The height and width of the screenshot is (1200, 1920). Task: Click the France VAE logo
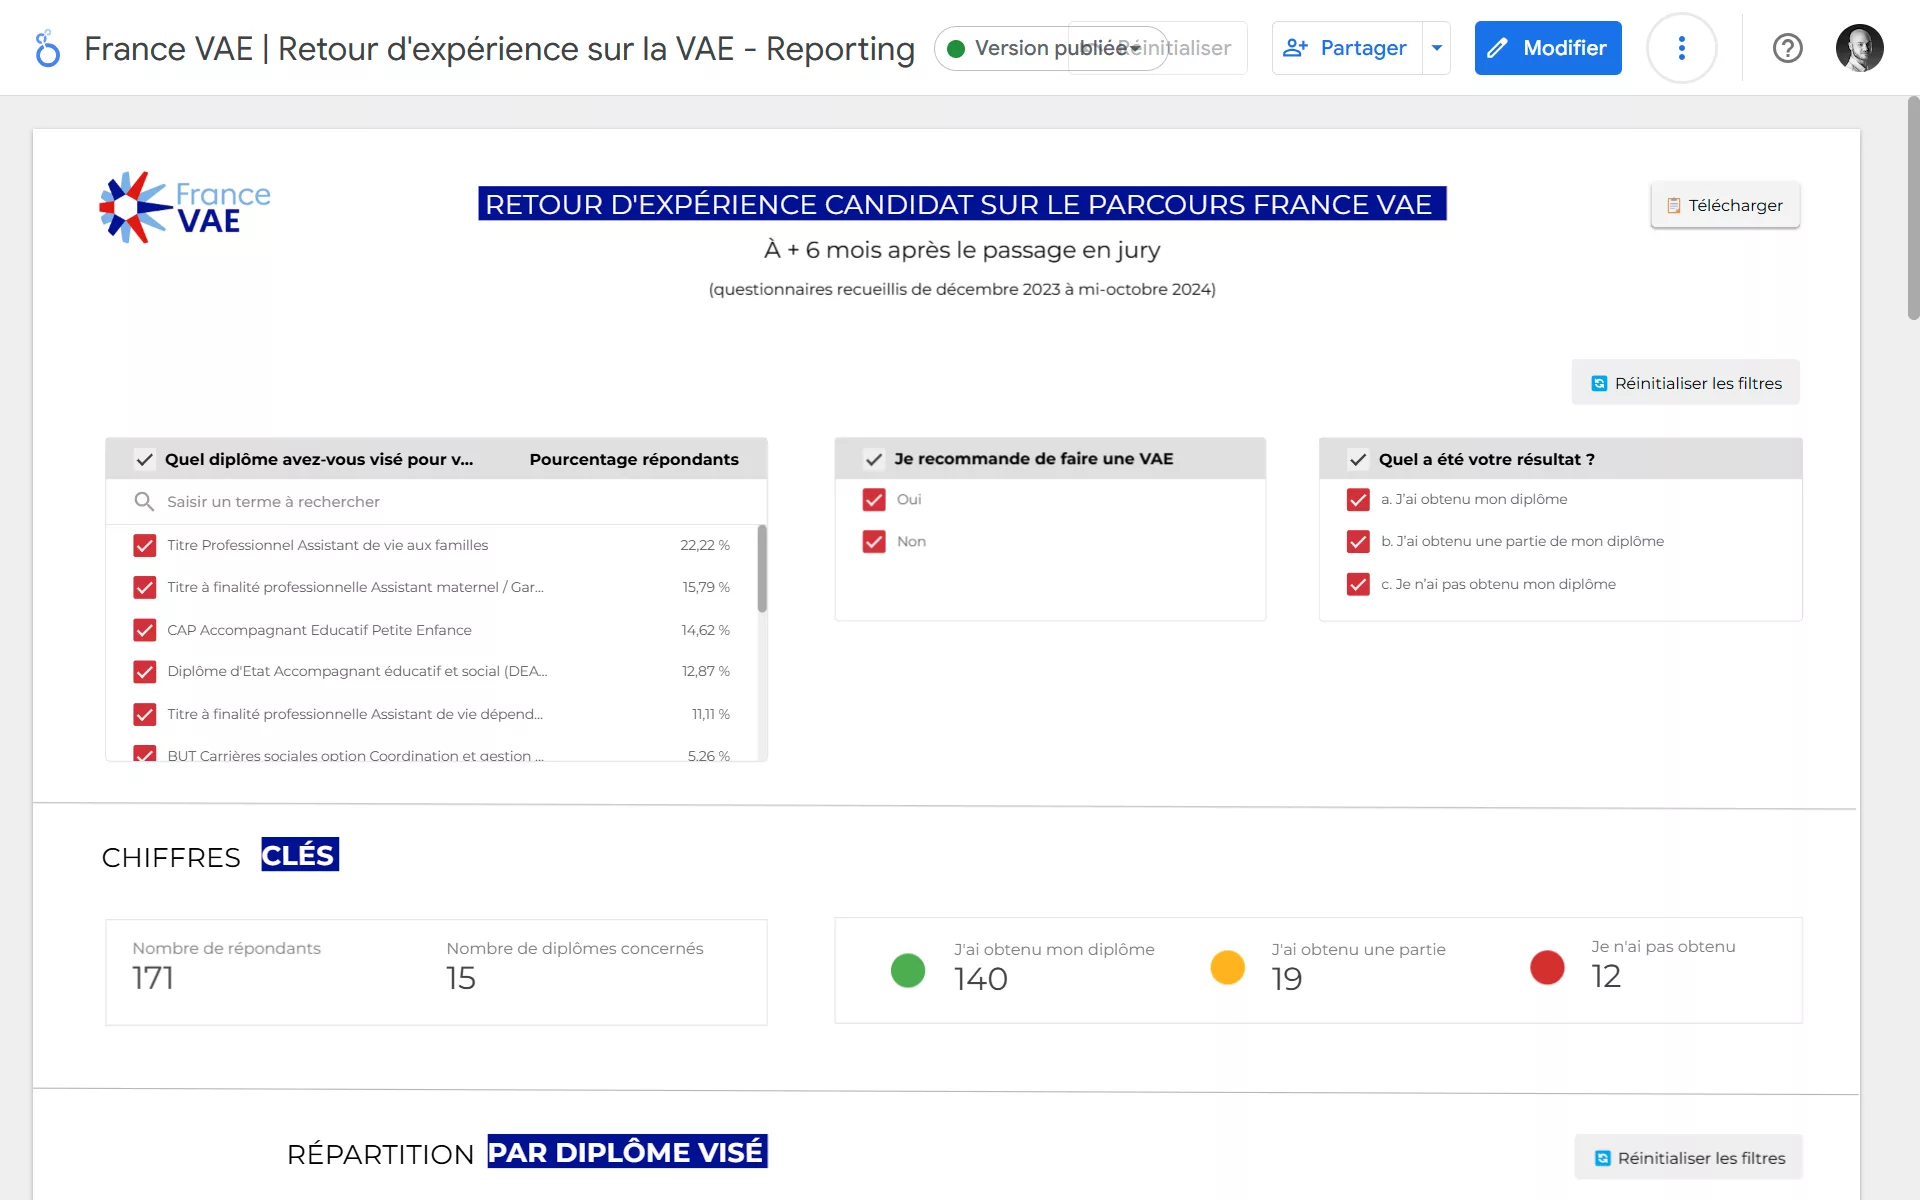[x=185, y=207]
